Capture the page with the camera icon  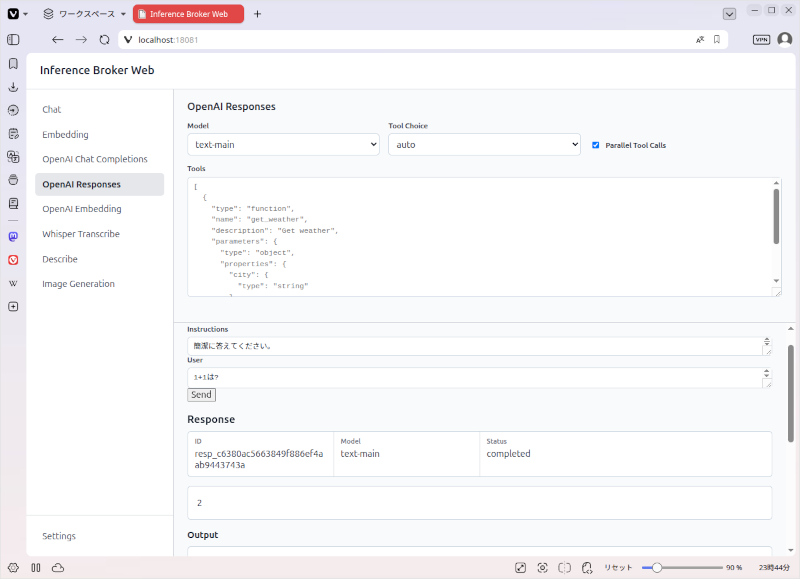(x=542, y=568)
